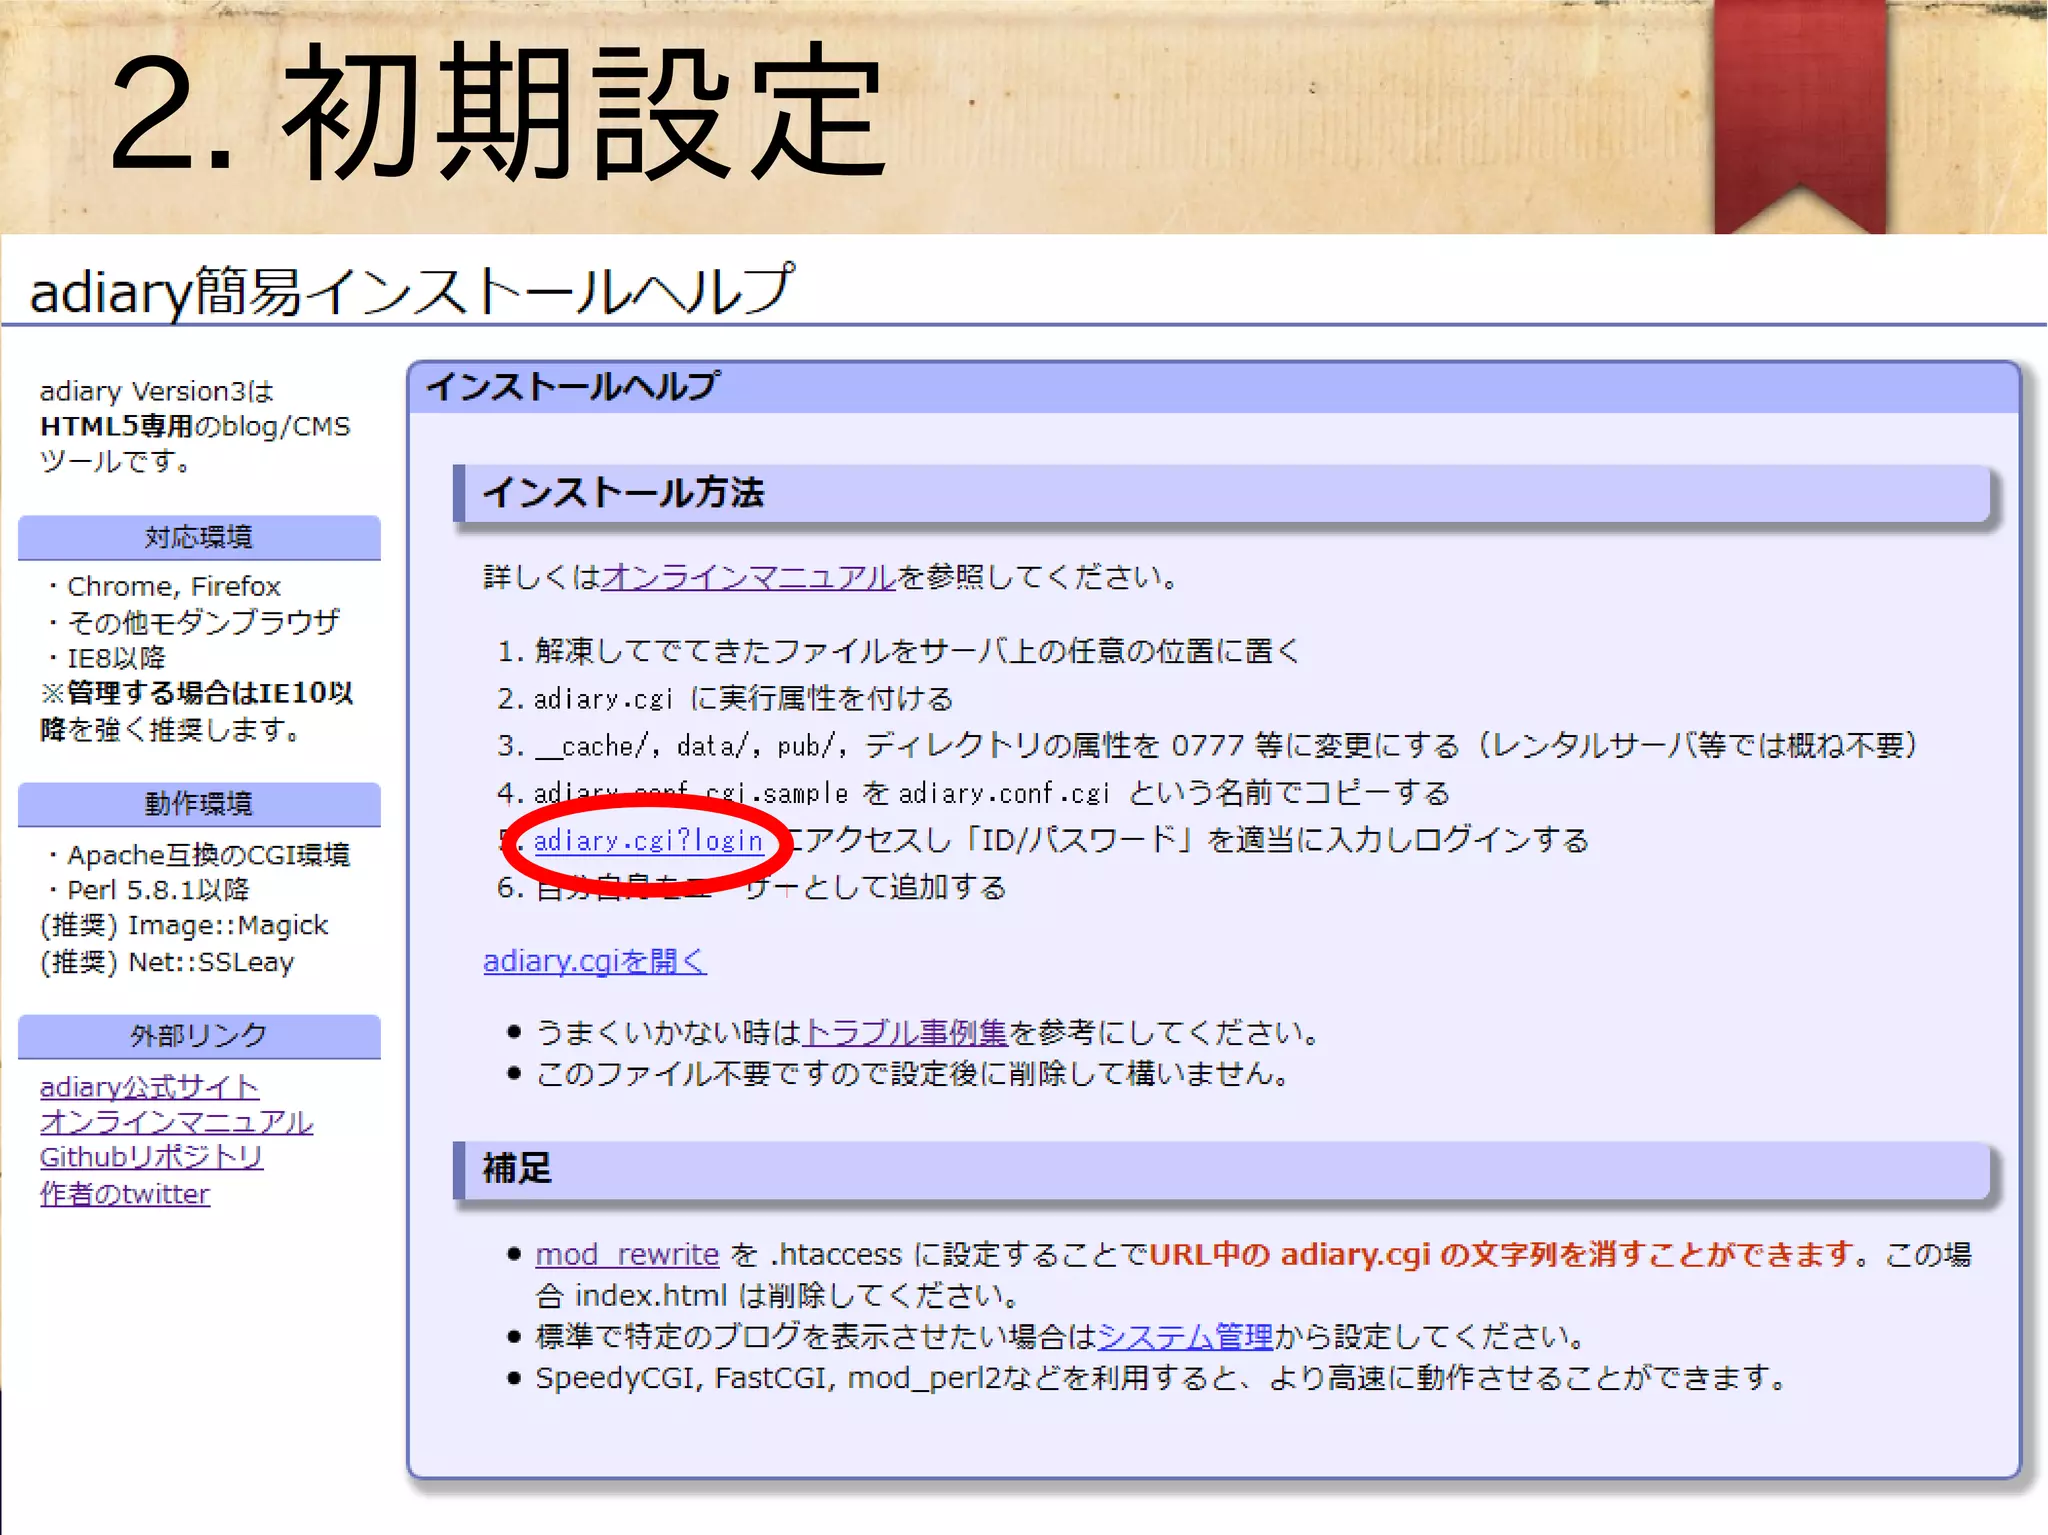2048x1535 pixels.
Task: Click the 対応環境 sidebar heading
Action: [x=199, y=537]
